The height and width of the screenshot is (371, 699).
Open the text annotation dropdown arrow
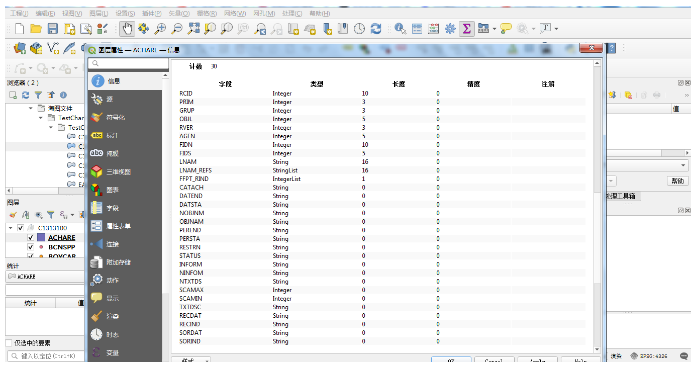click(556, 29)
